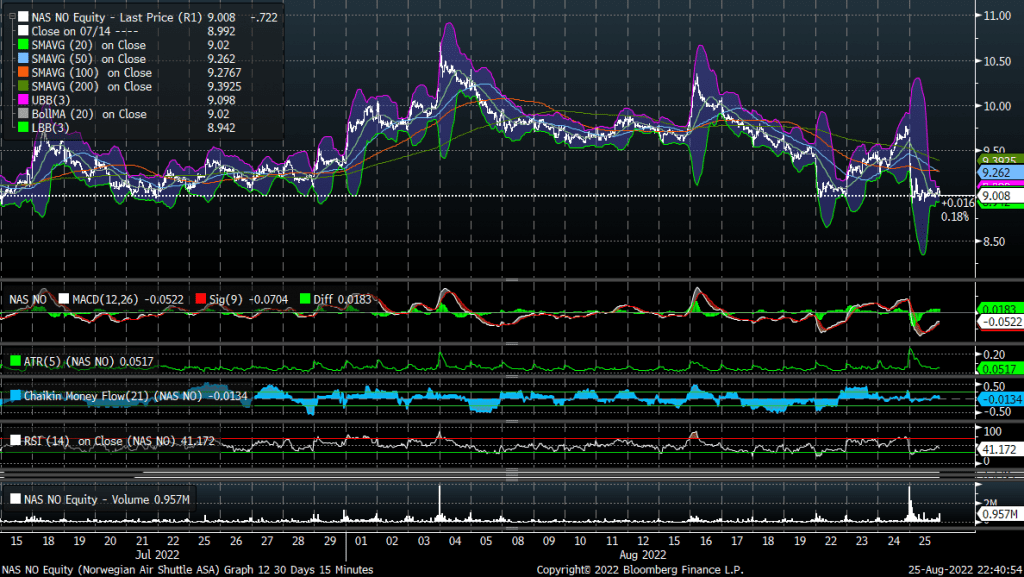Click the 'NAS NO Equity - Volume 0.957M' label

pos(107,499)
